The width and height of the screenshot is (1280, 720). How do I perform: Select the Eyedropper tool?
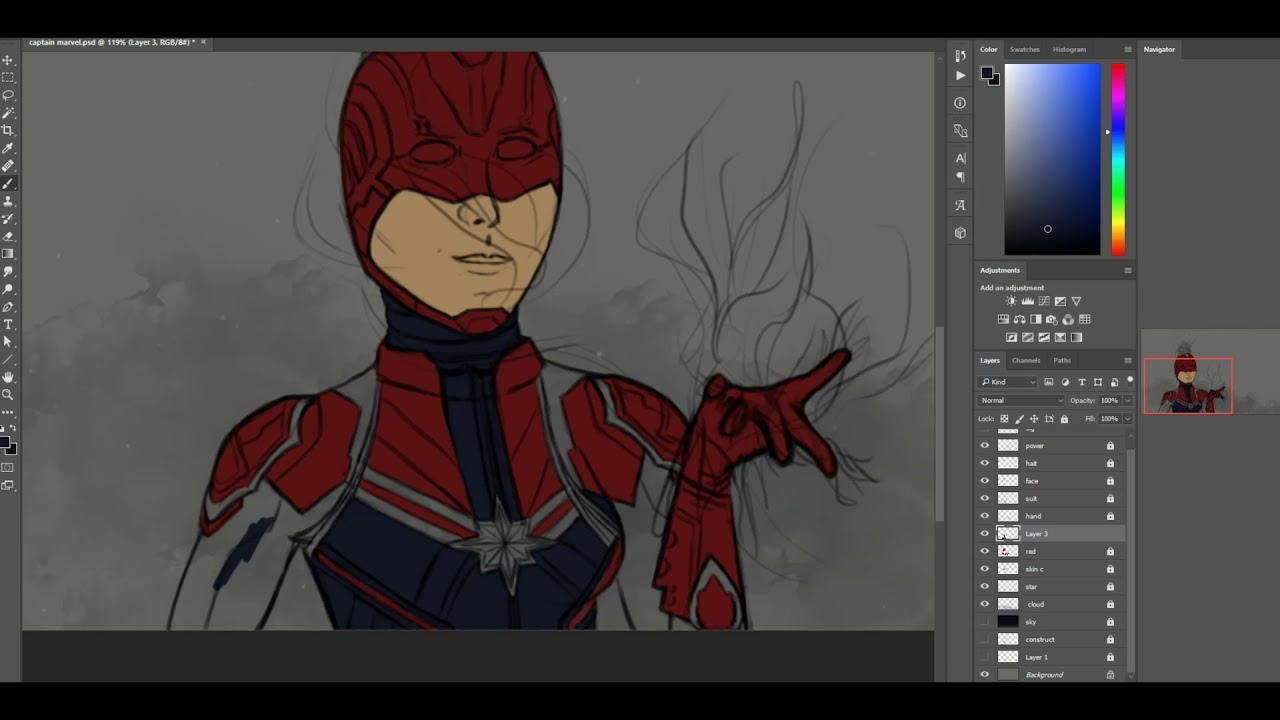(x=8, y=148)
